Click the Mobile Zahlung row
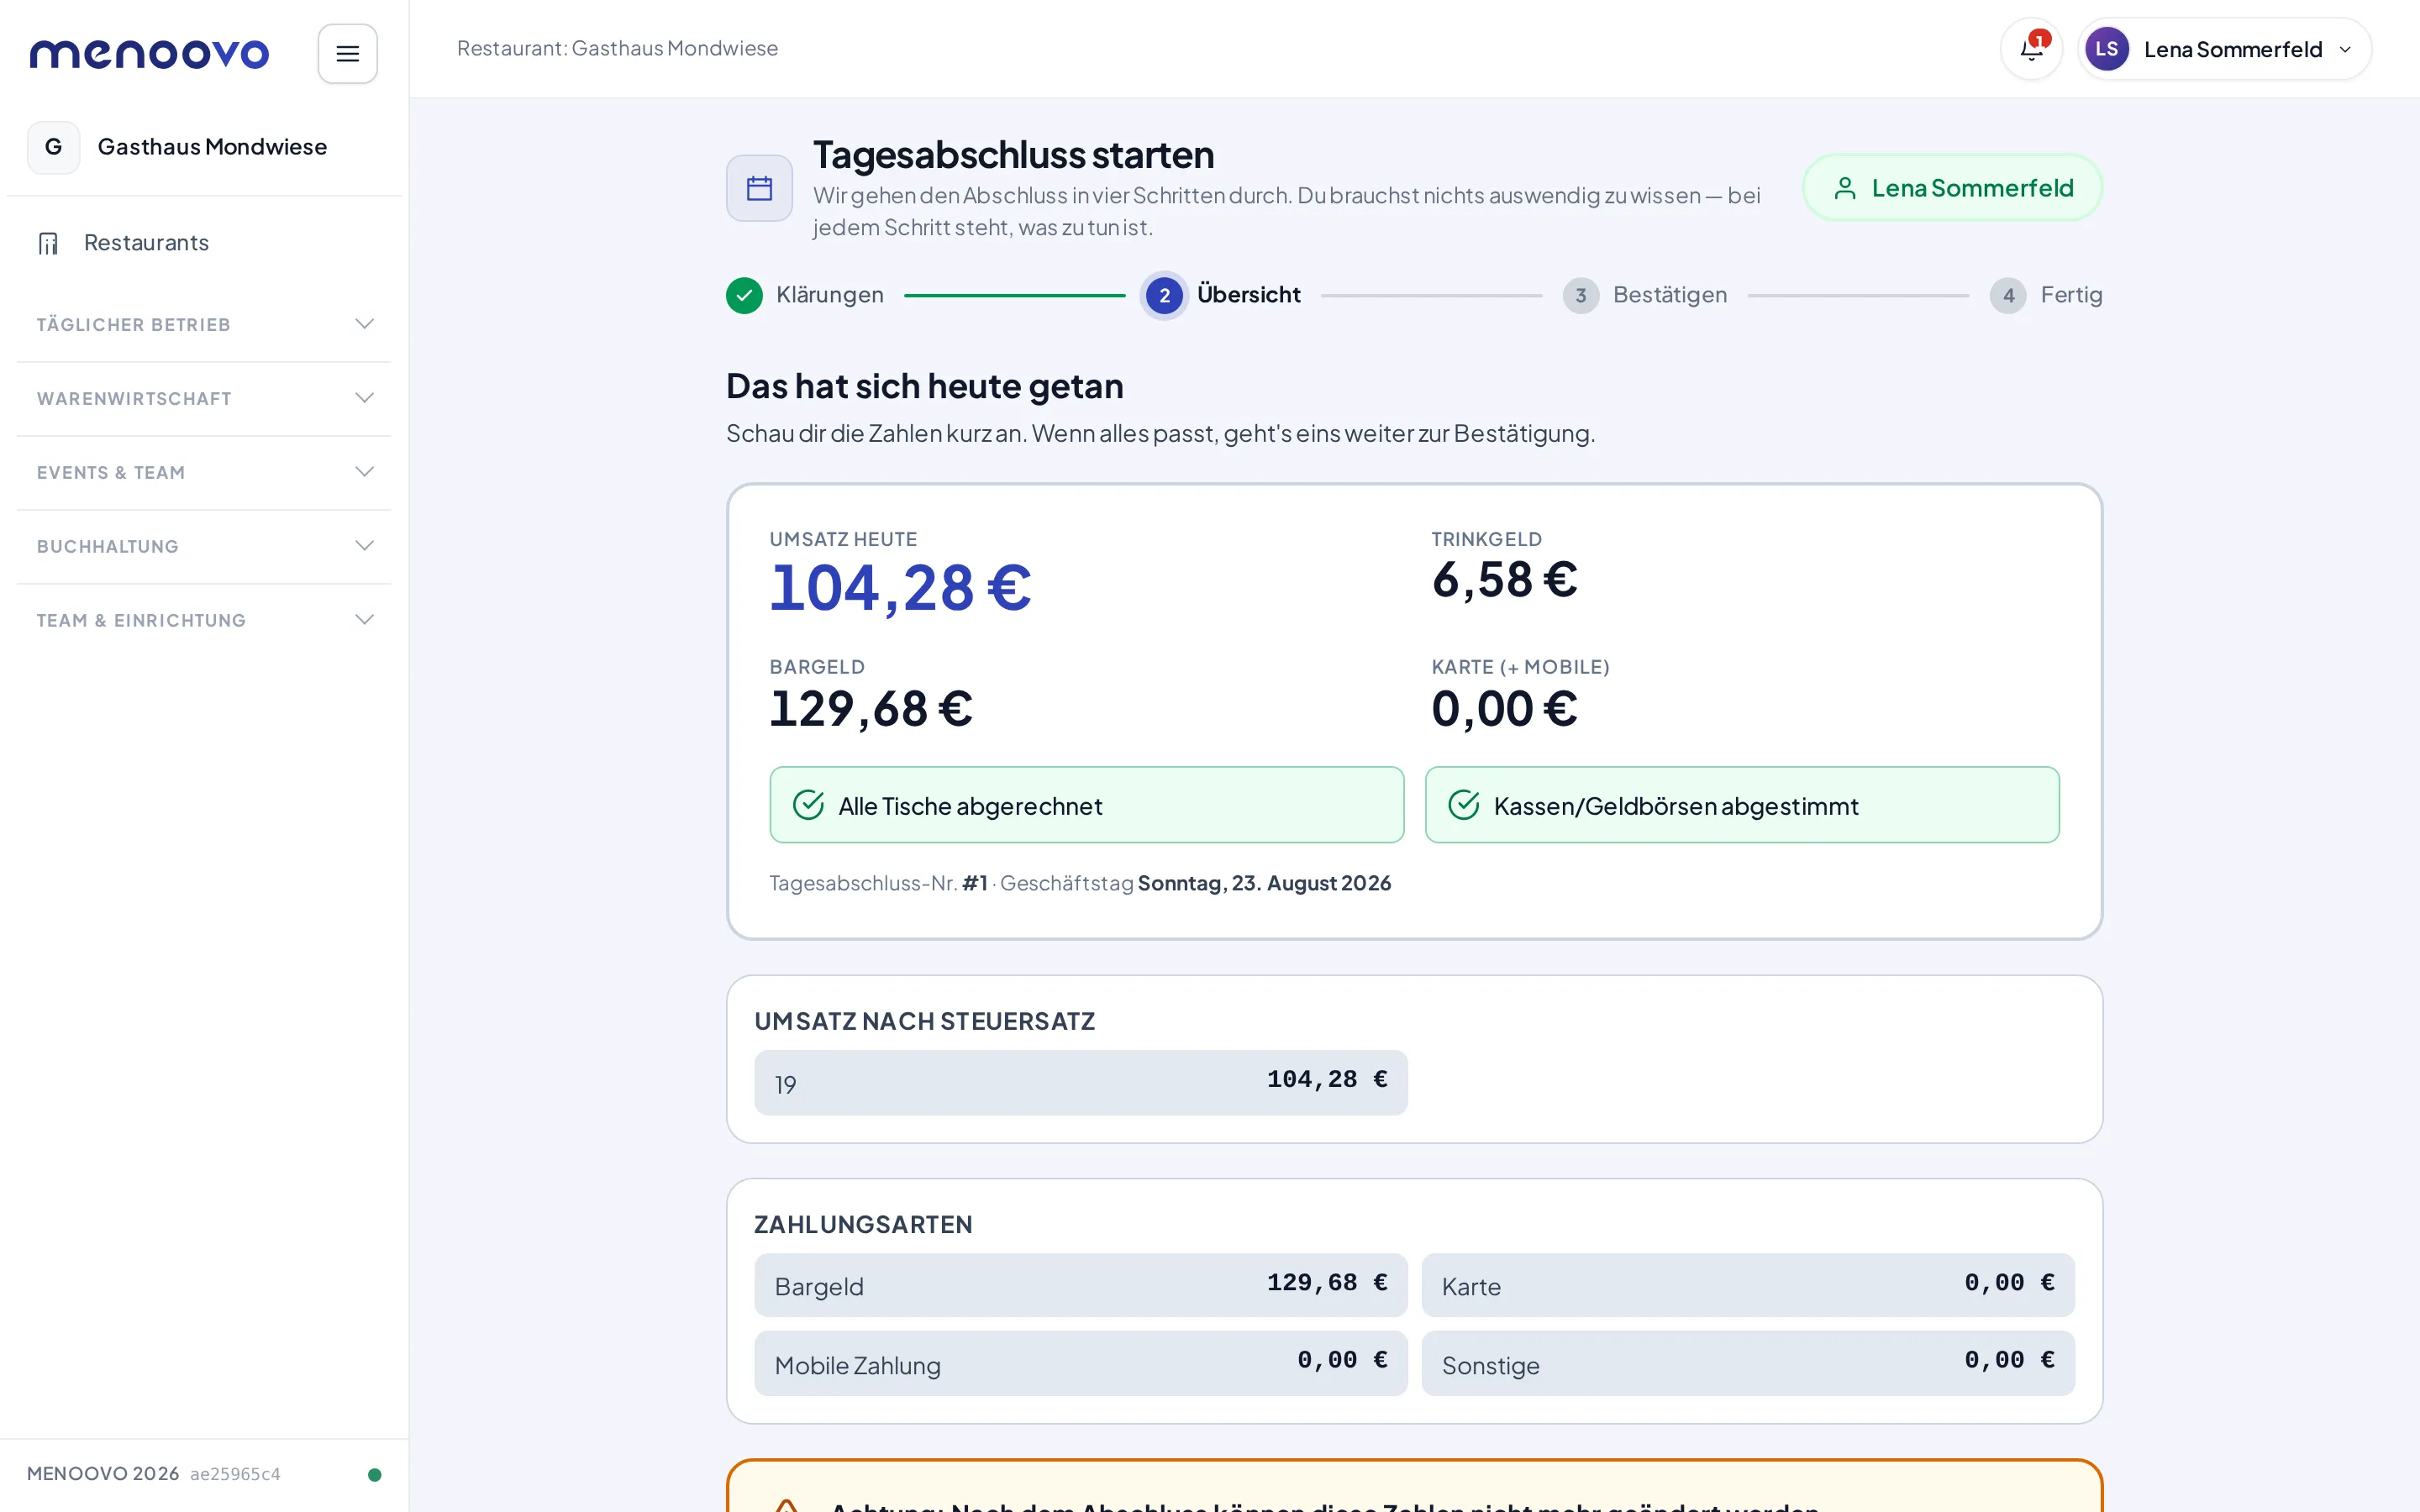The image size is (2420, 1512). (x=1081, y=1363)
